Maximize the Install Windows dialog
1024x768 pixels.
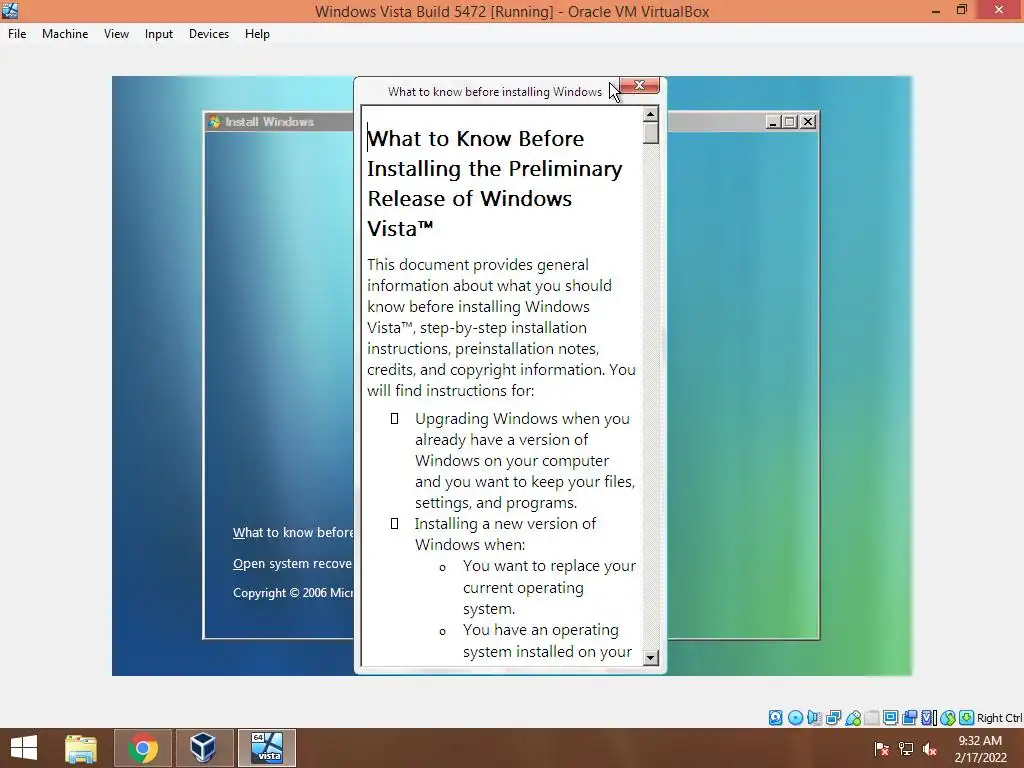pos(790,121)
